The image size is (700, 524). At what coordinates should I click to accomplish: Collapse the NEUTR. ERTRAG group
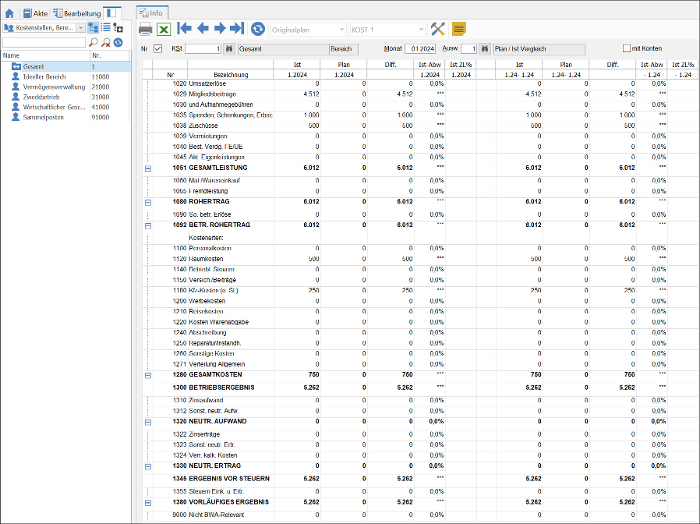(x=148, y=467)
